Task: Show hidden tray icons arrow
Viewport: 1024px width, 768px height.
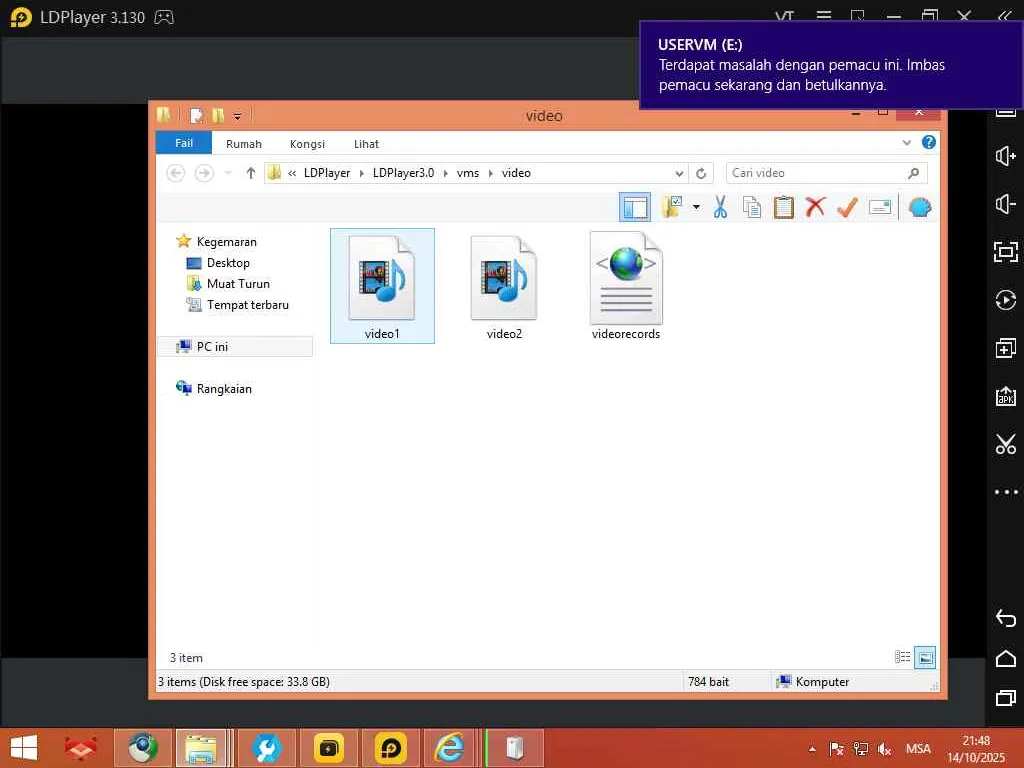Action: click(812, 749)
